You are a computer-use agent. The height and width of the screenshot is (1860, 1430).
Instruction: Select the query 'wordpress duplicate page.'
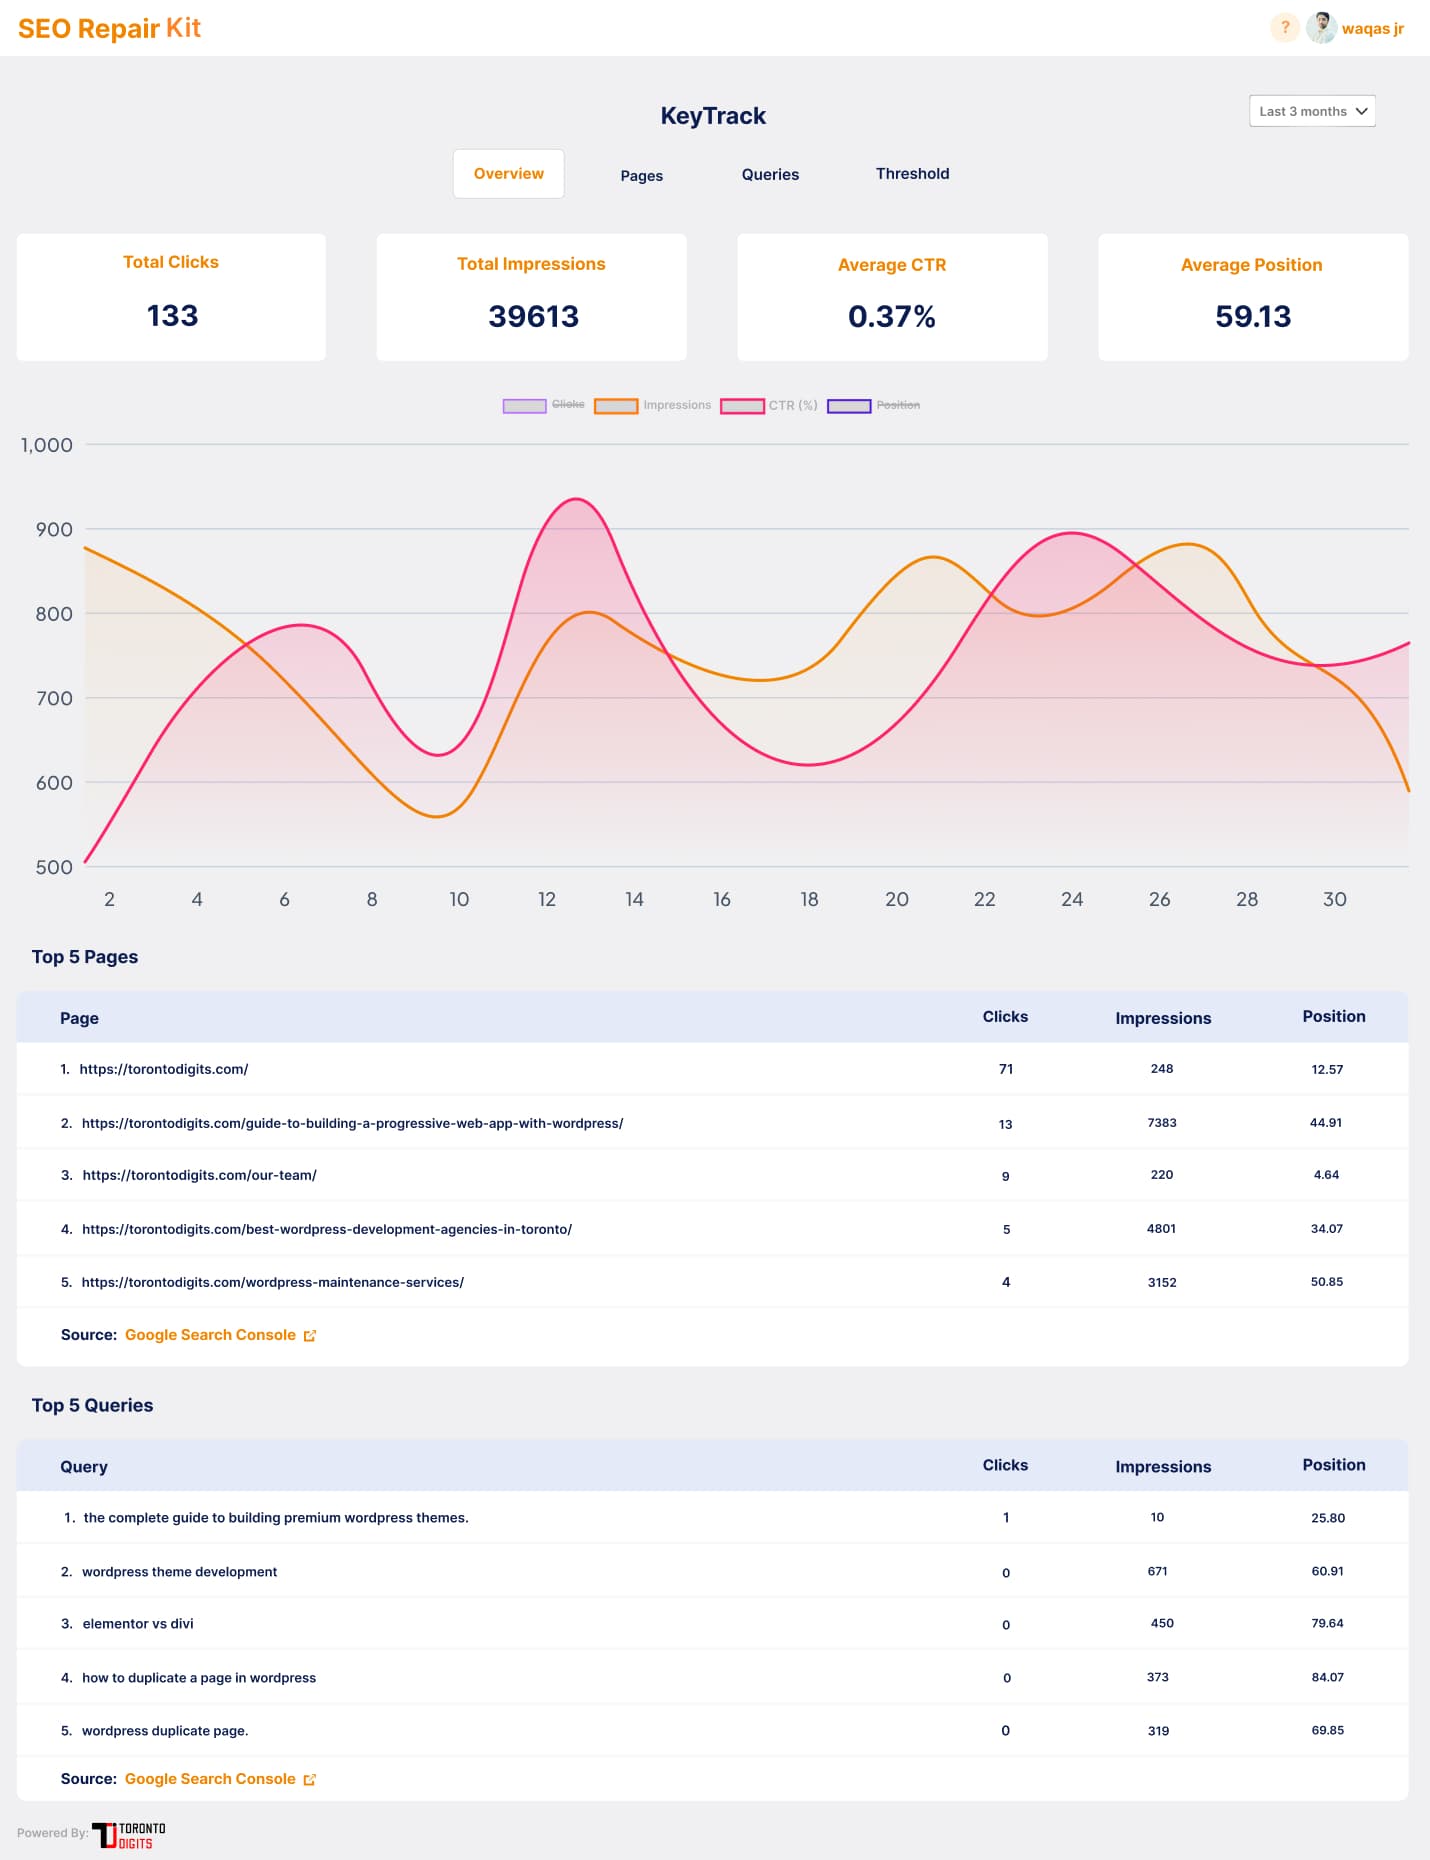[165, 1731]
